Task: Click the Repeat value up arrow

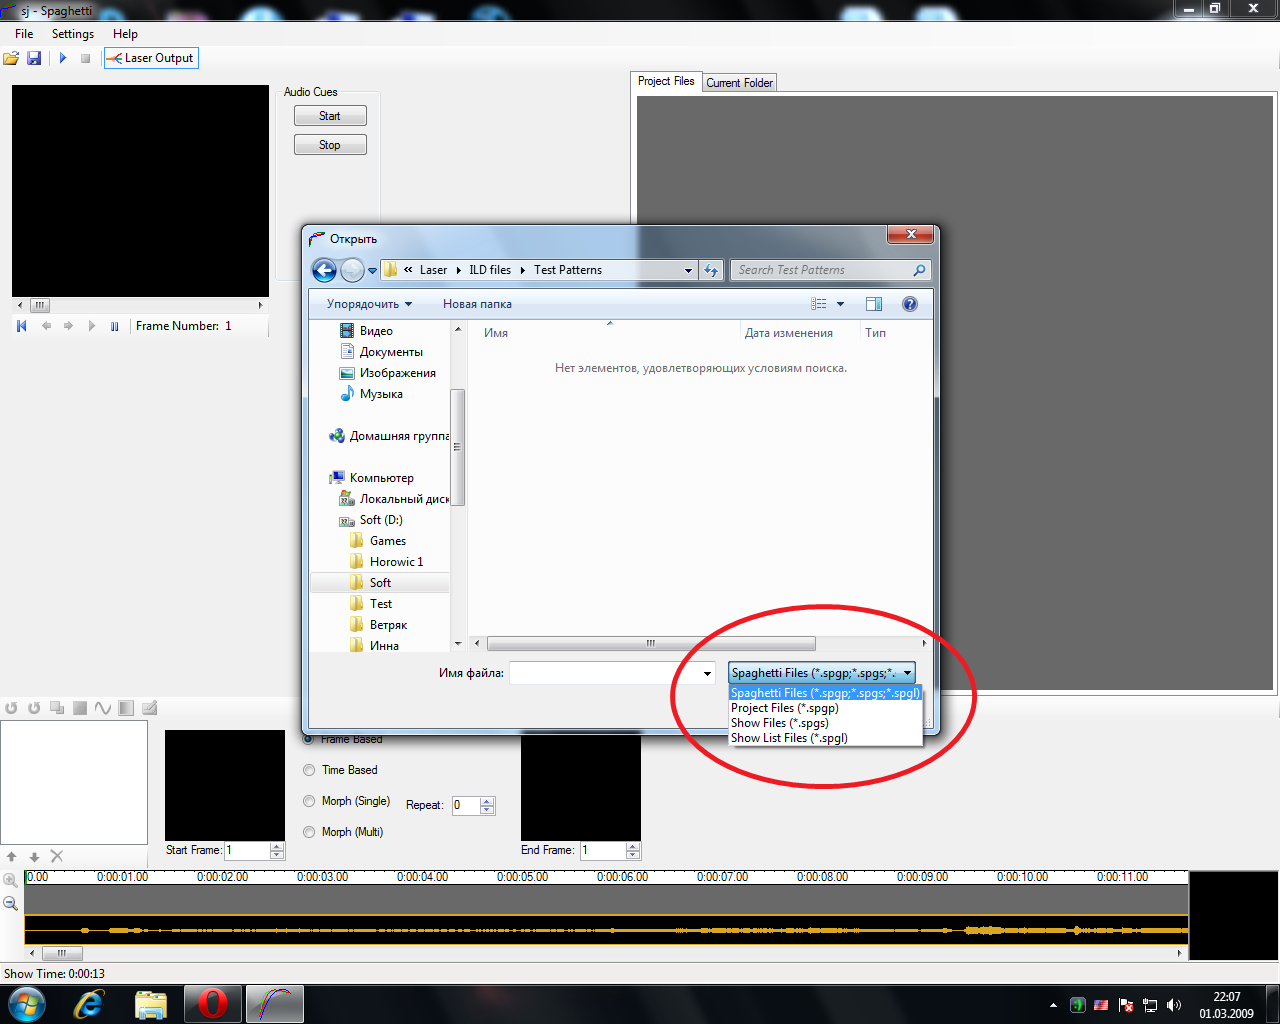Action: pyautogui.click(x=488, y=801)
